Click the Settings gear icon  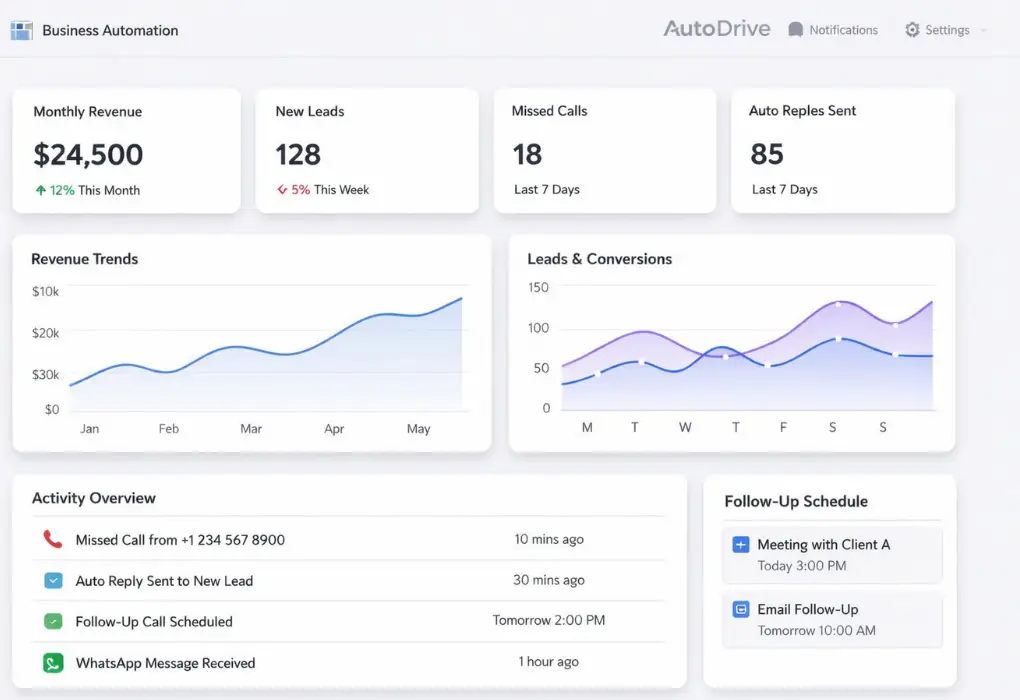point(912,30)
